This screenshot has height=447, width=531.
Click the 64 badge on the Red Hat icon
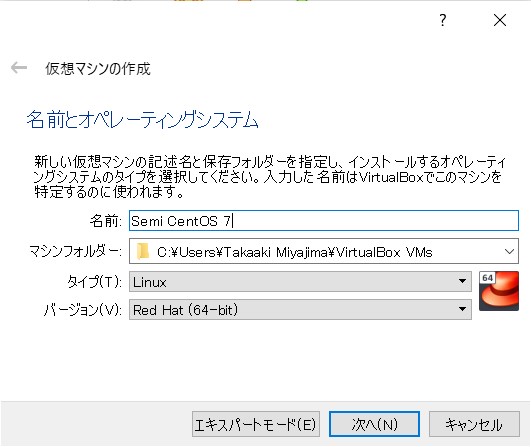[x=487, y=278]
